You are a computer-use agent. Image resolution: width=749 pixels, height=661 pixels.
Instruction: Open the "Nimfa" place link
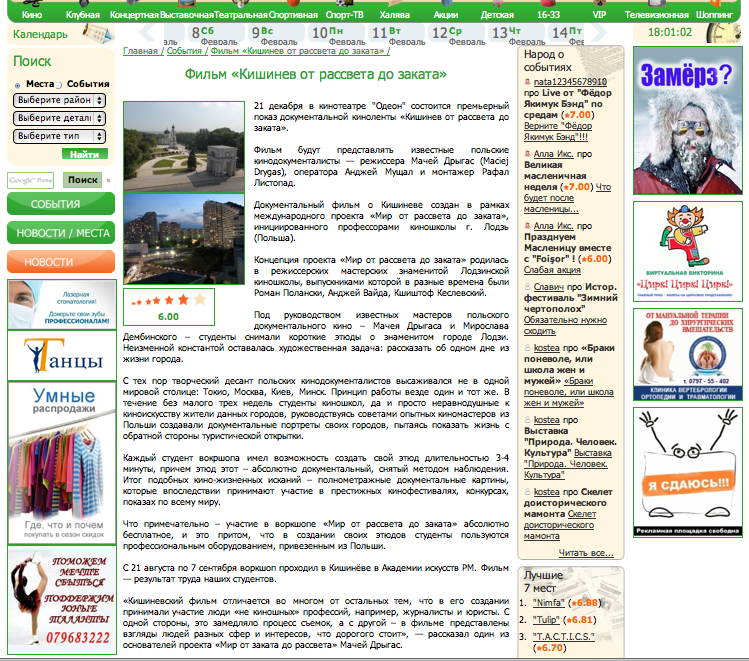[548, 603]
